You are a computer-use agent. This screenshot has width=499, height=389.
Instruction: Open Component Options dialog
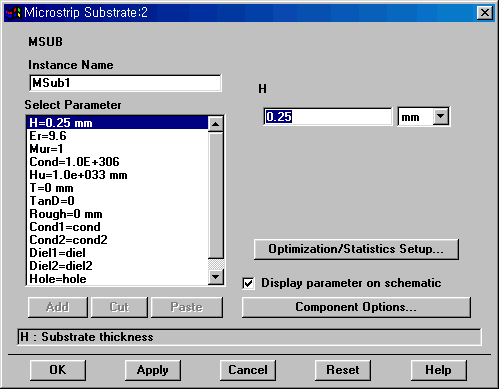pyautogui.click(x=356, y=307)
